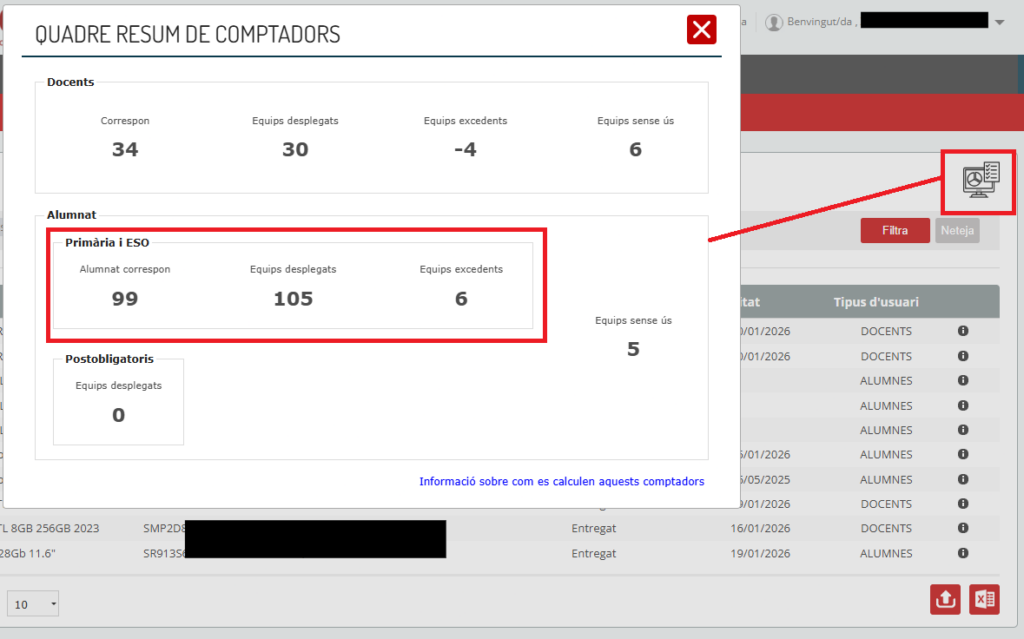Sort by the Tipus d'usuari column header
This screenshot has height=639, width=1024.
point(875,302)
